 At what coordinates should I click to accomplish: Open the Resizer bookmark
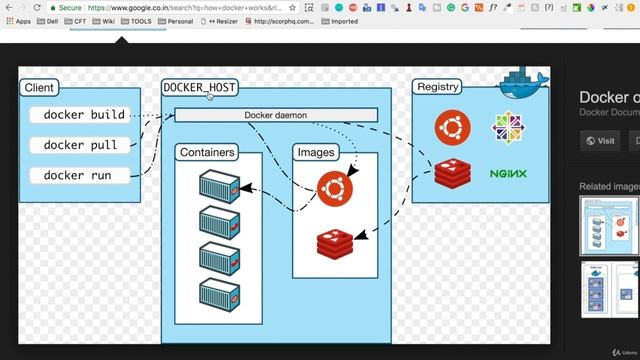219,21
